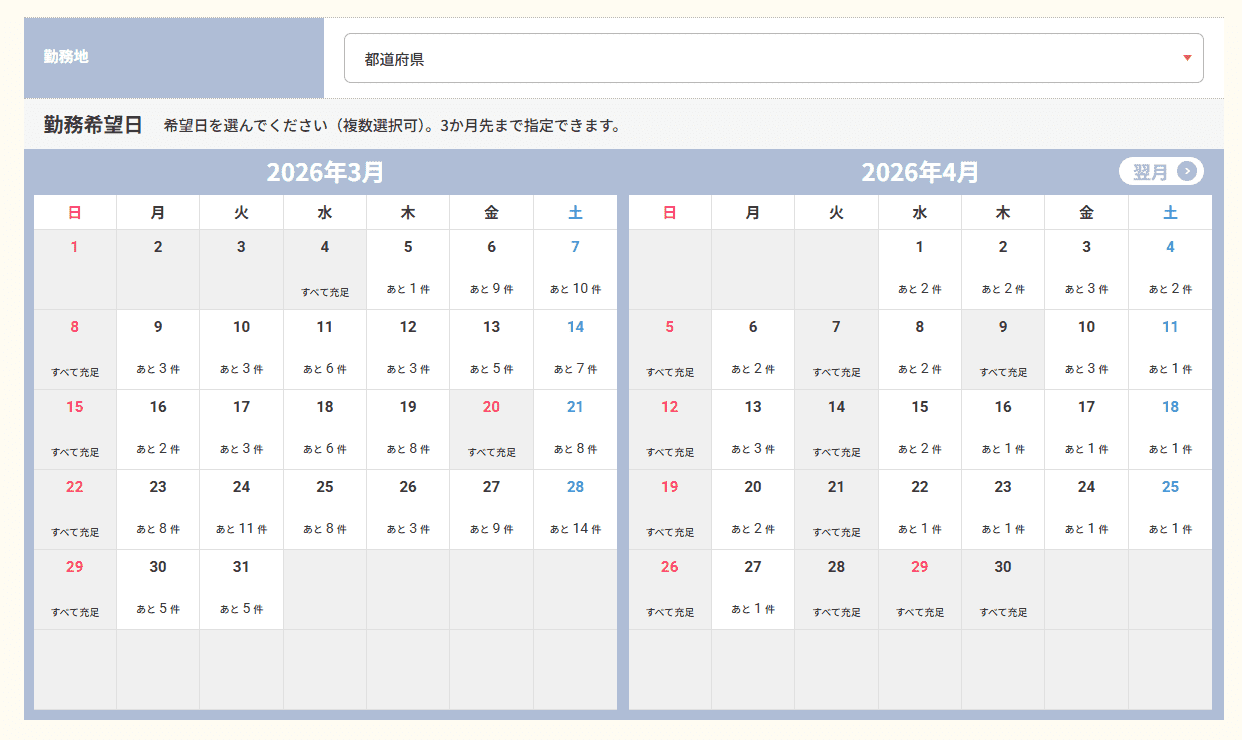Image resolution: width=1242 pixels, height=740 pixels.
Task: Click the red dropdown arrow for 勤務地
Action: [x=1187, y=58]
